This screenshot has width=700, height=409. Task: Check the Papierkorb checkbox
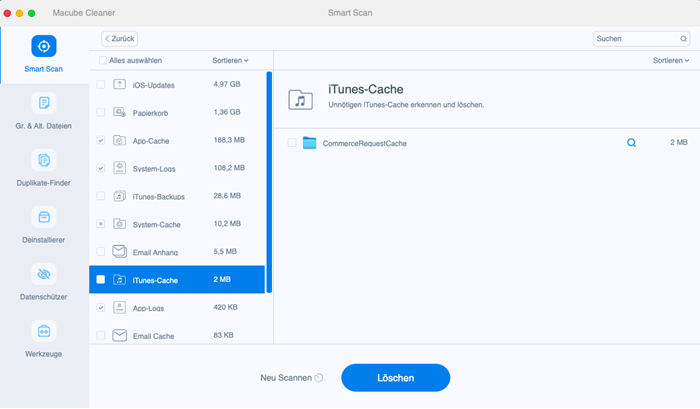101,112
